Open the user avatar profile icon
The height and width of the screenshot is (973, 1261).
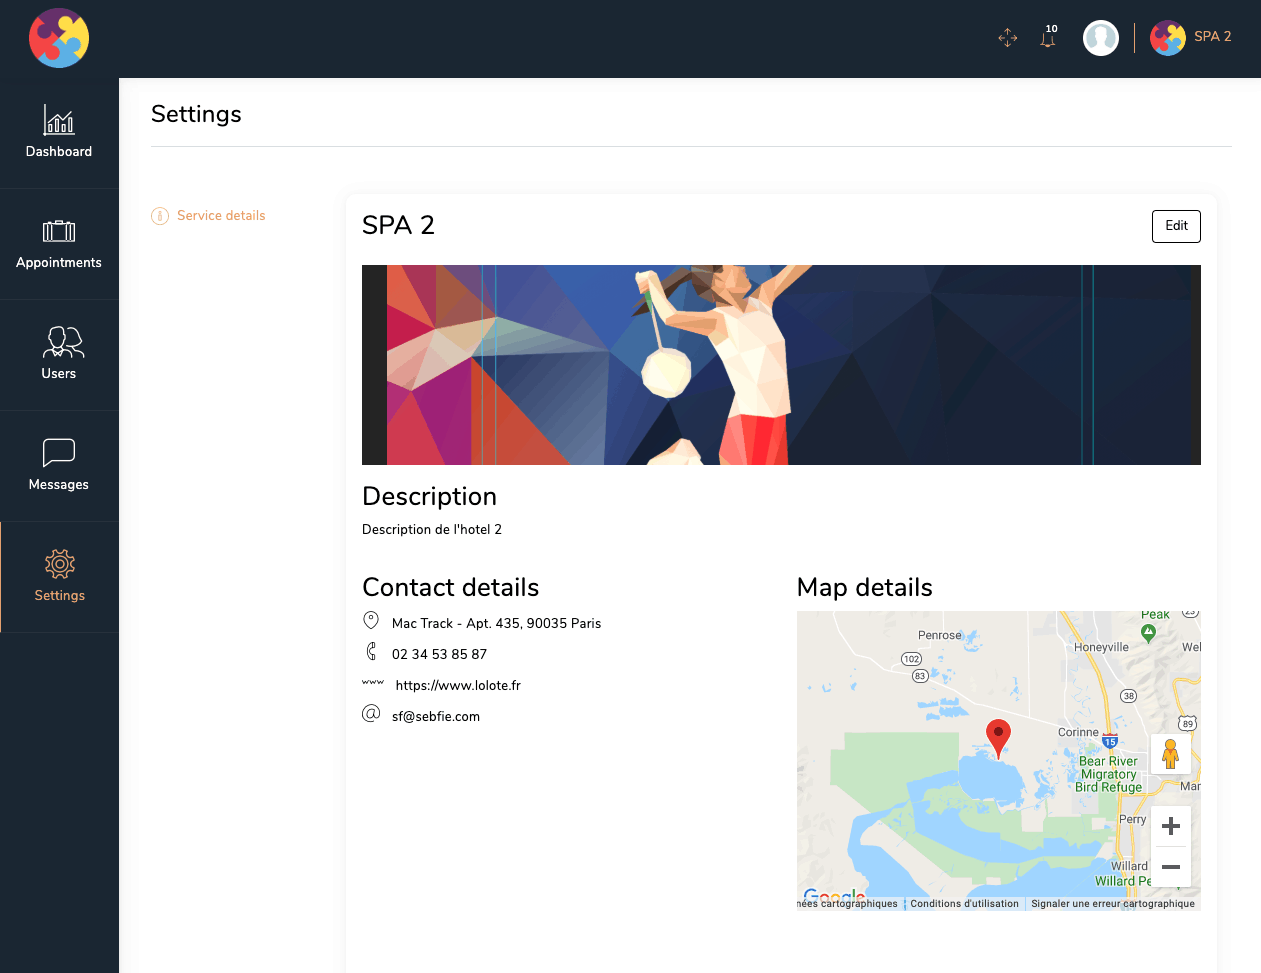click(1101, 38)
